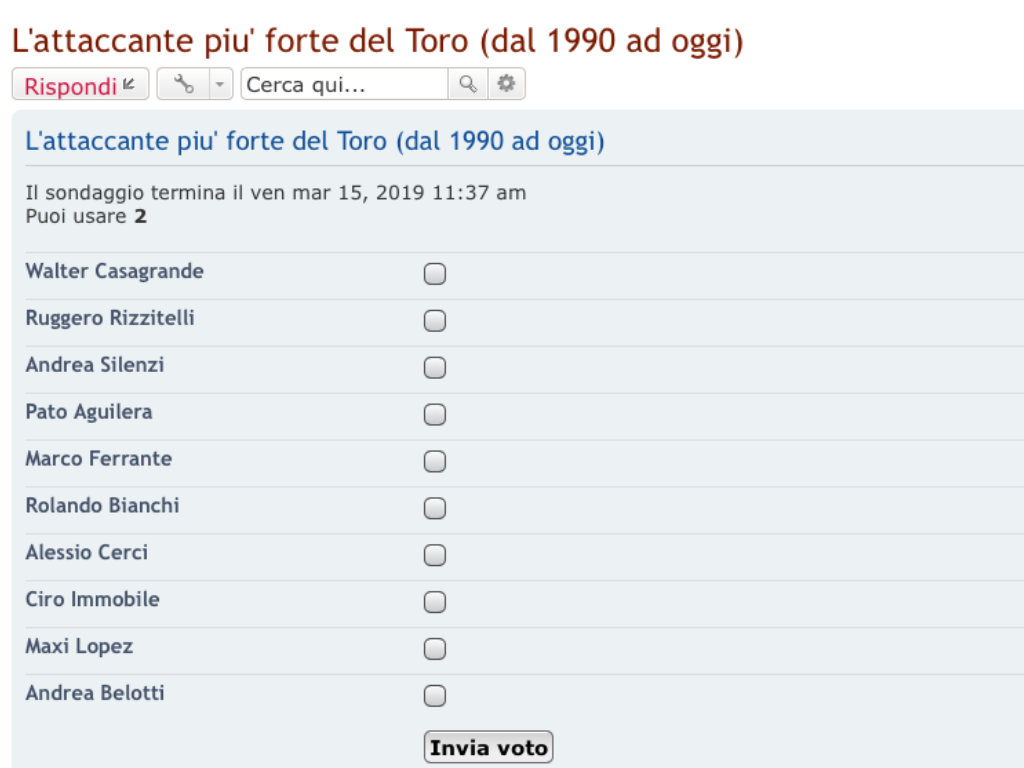1024x768 pixels.
Task: Select Andrea Silenzi checkbox
Action: pos(435,368)
